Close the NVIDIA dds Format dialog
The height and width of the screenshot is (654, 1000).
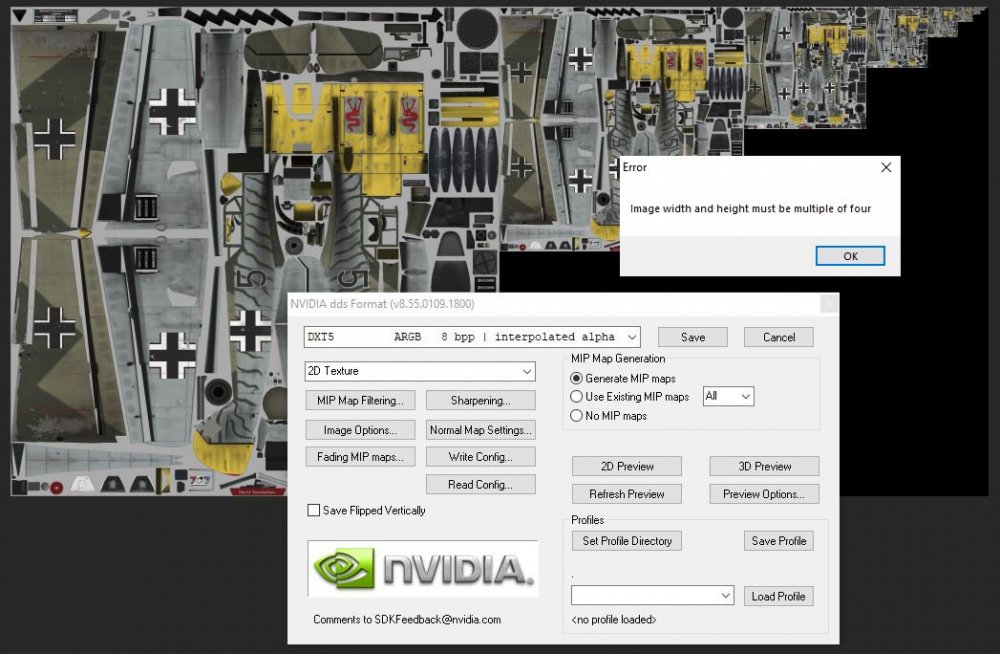click(827, 304)
